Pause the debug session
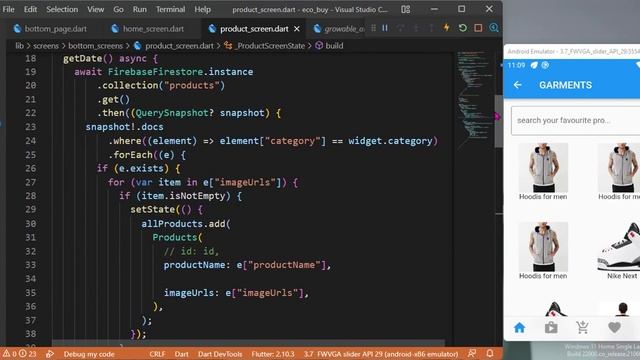This screenshot has width=640, height=360. (385, 28)
